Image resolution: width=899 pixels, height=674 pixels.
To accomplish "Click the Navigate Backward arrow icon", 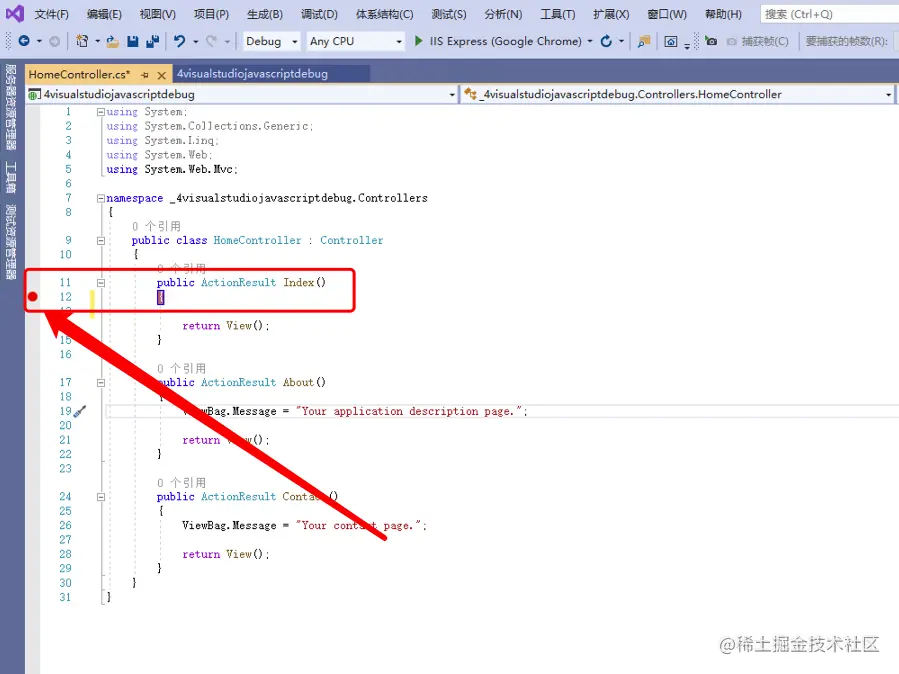I will [24, 41].
